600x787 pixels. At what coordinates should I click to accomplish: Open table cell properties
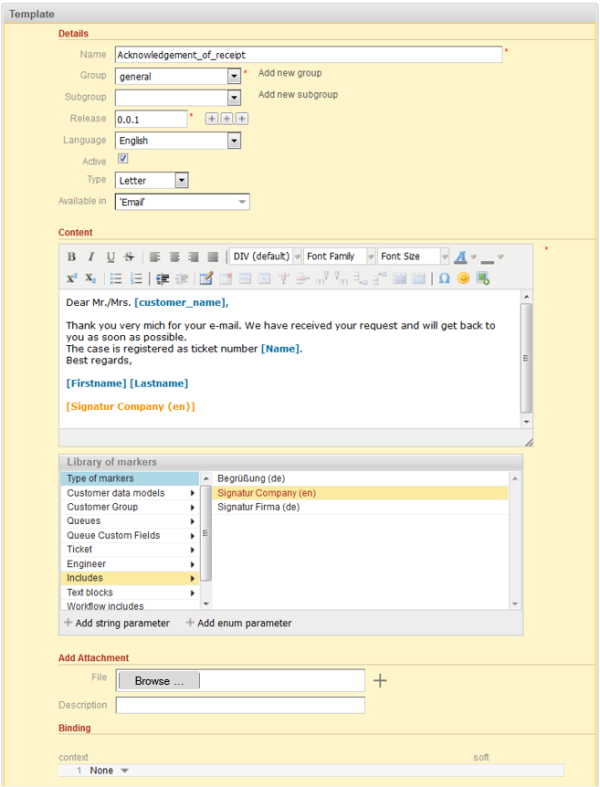click(x=264, y=279)
